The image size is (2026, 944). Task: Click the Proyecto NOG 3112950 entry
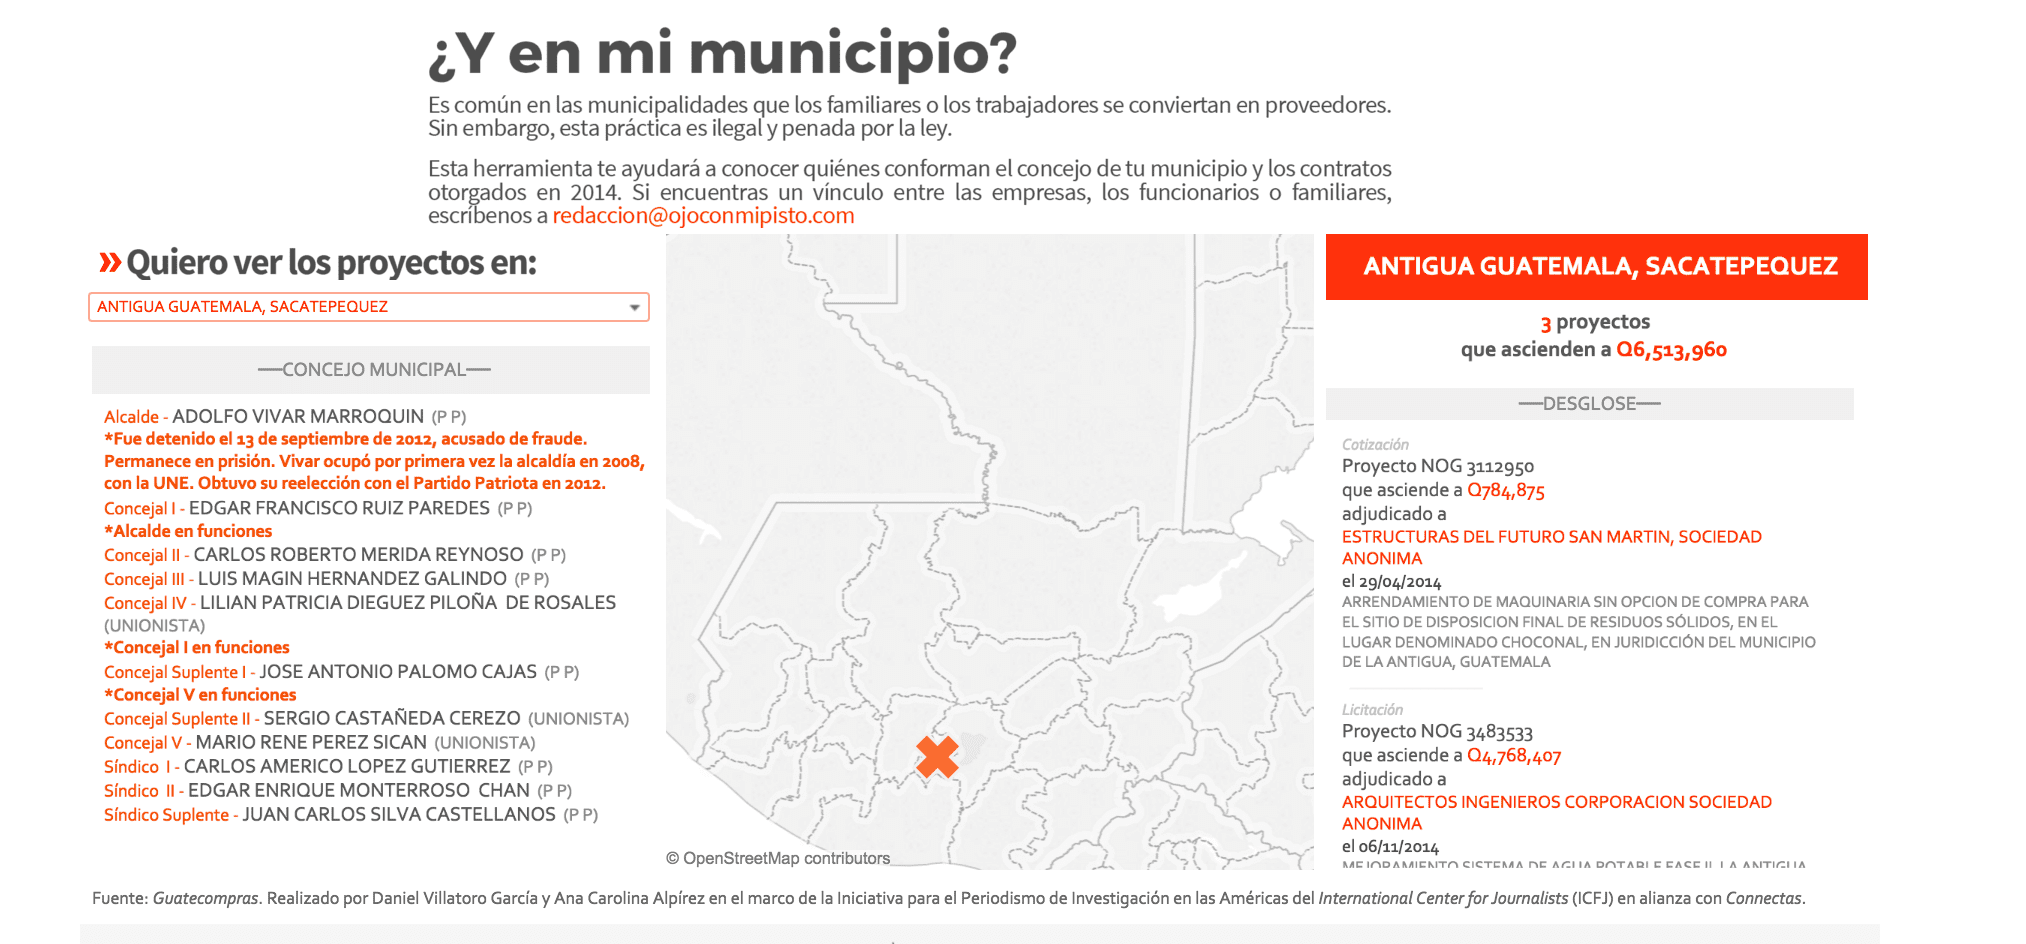[1437, 466]
